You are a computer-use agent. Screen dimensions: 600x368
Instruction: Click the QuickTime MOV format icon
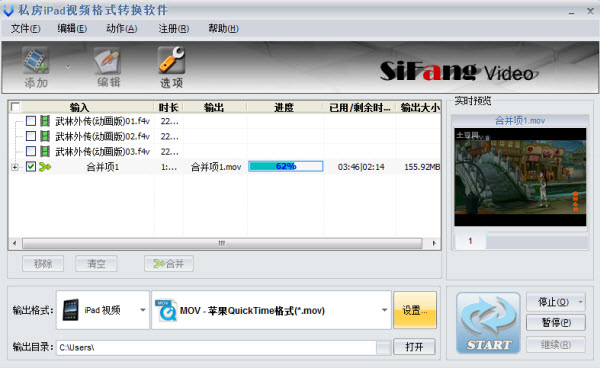166,310
